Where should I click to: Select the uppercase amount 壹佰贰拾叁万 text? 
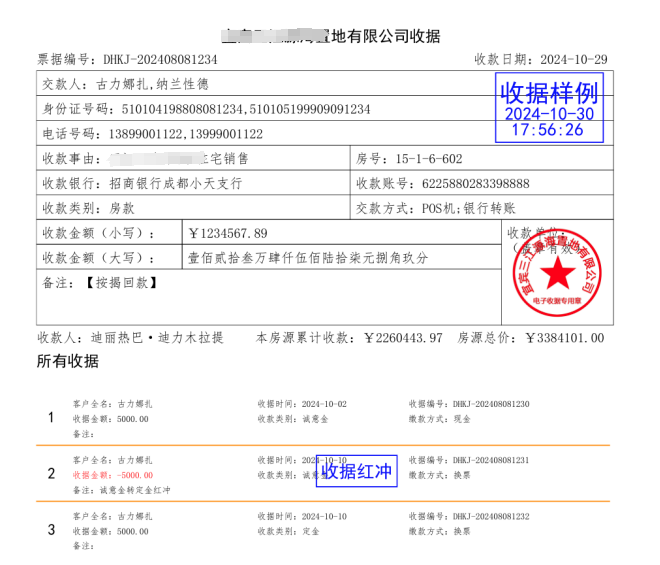[227, 258]
